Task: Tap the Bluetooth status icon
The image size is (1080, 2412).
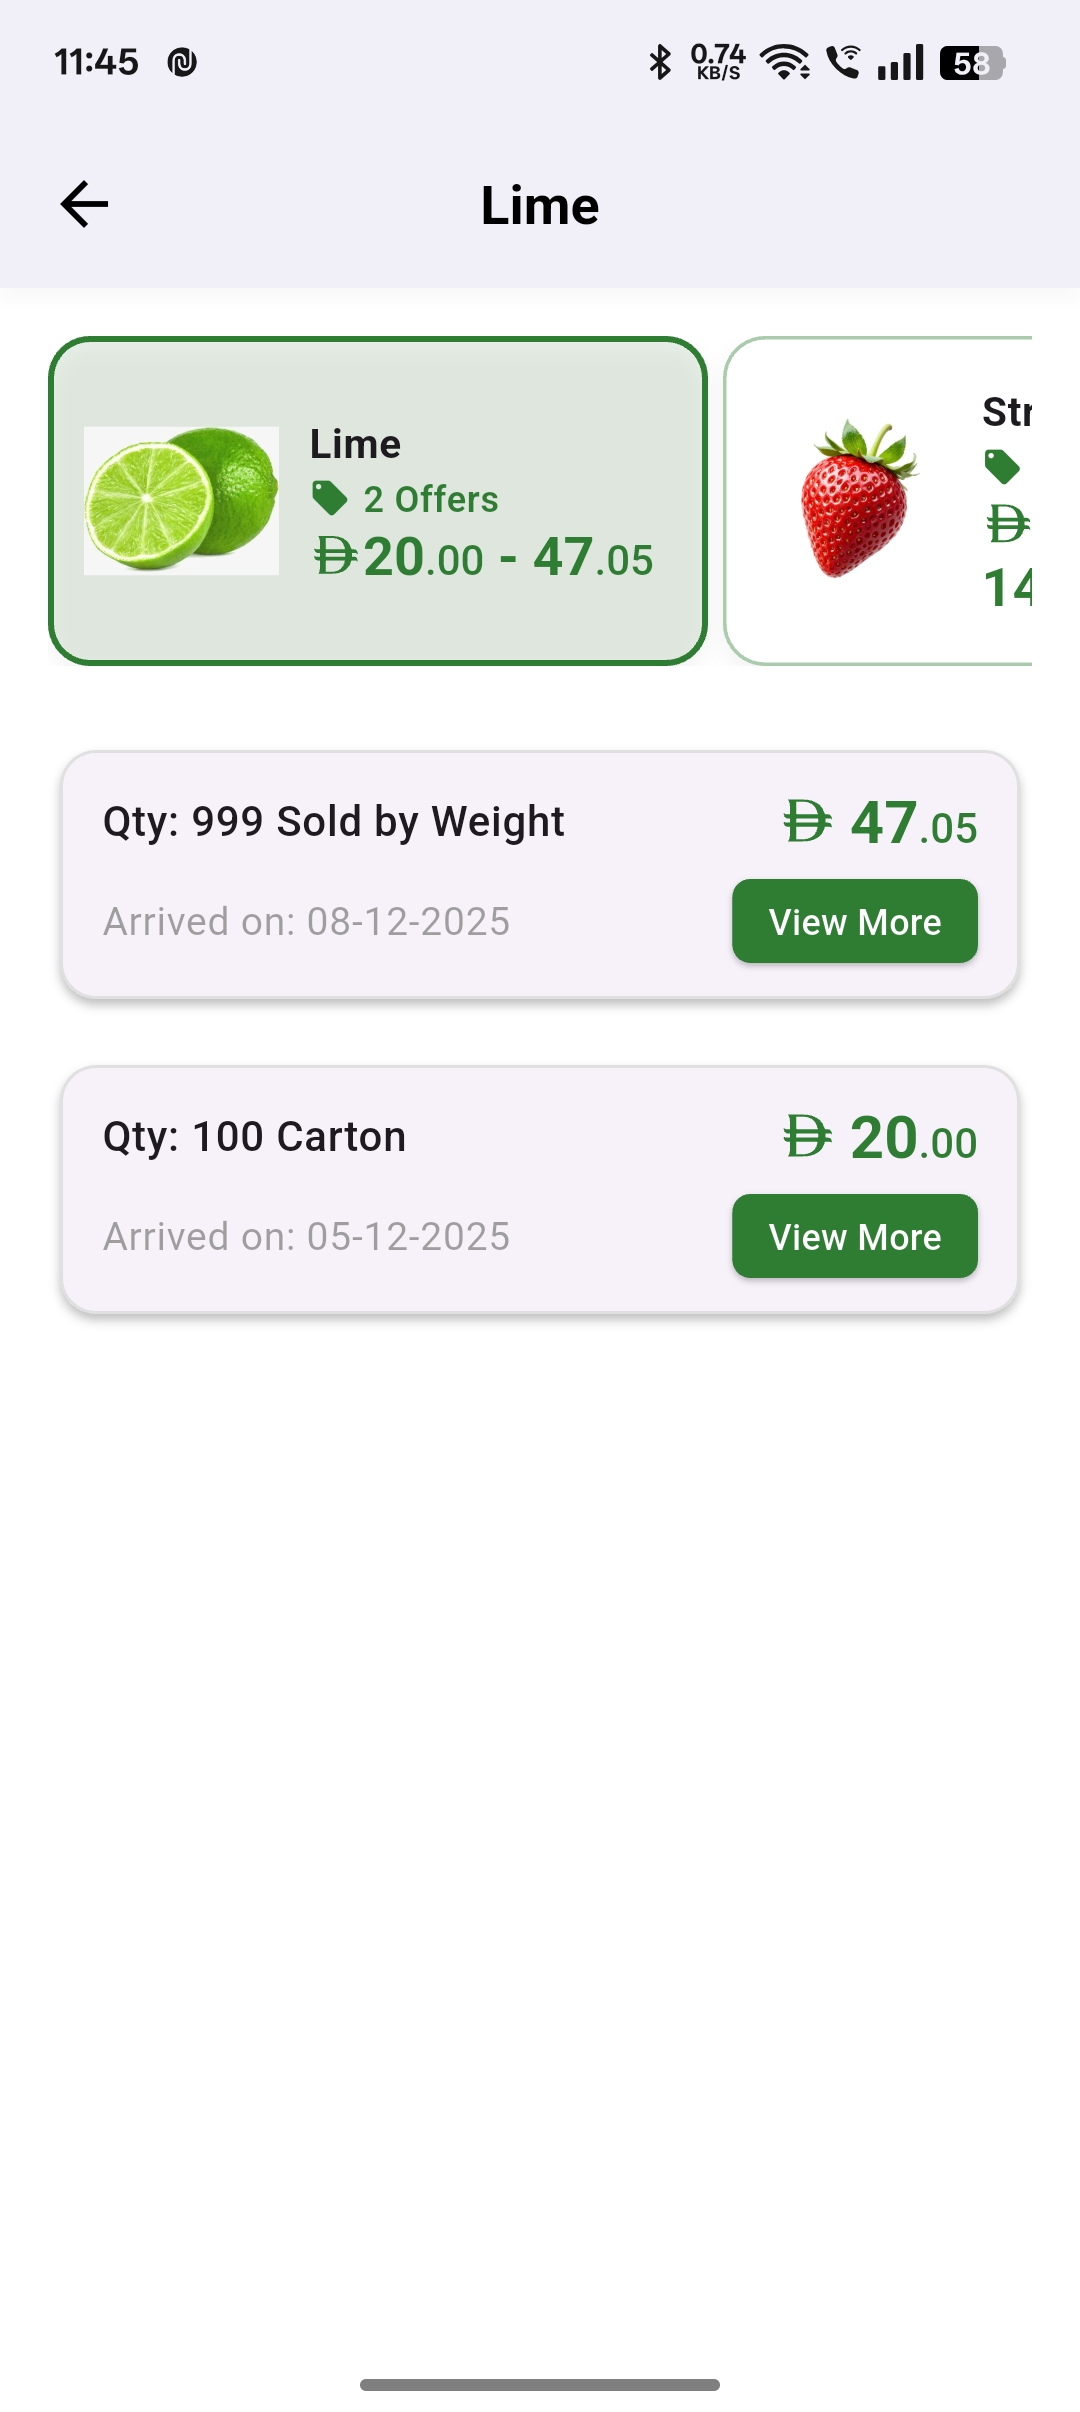Action: pyautogui.click(x=660, y=63)
